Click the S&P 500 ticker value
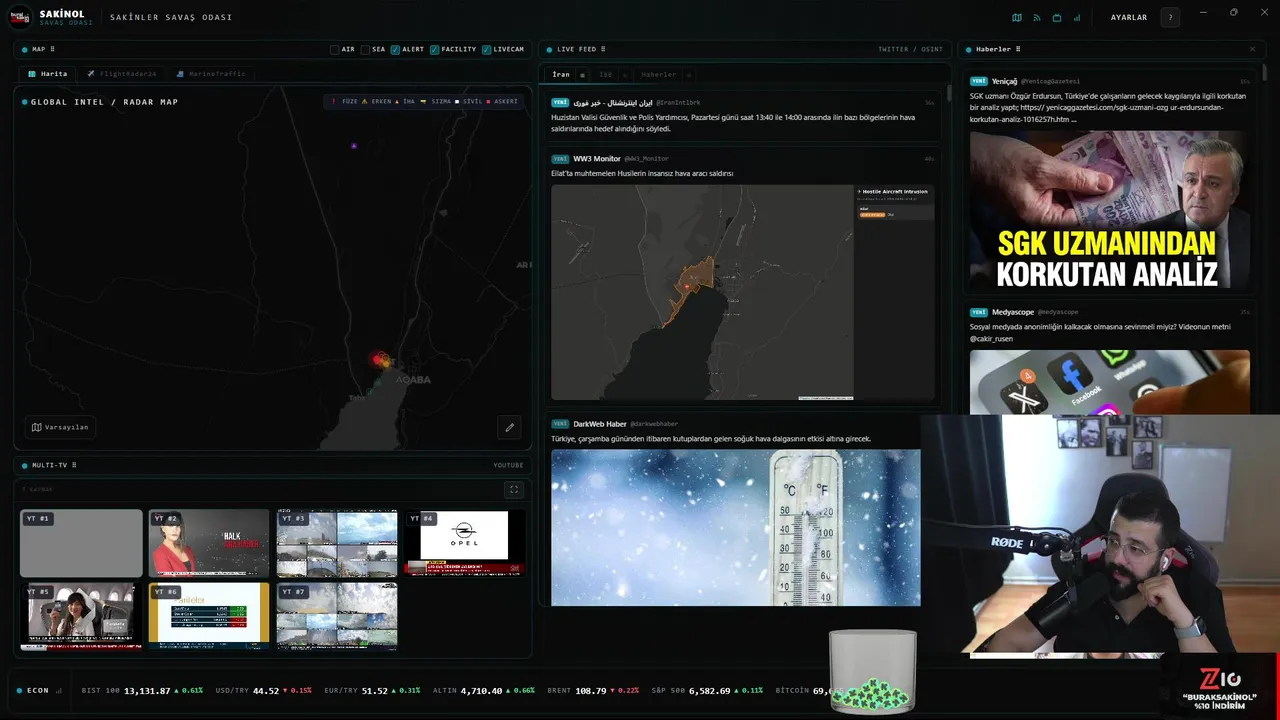1280x720 pixels. [x=709, y=690]
